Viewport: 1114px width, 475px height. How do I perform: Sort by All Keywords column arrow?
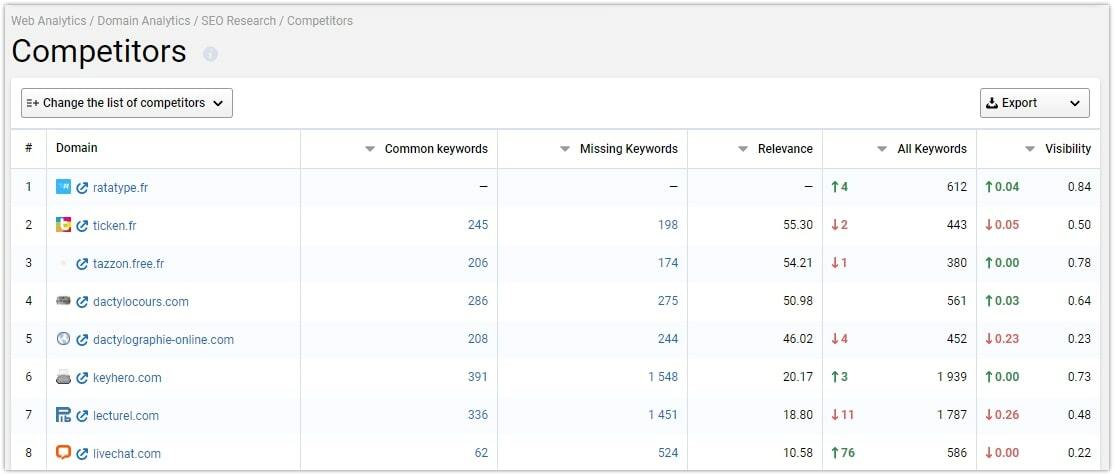coord(882,149)
